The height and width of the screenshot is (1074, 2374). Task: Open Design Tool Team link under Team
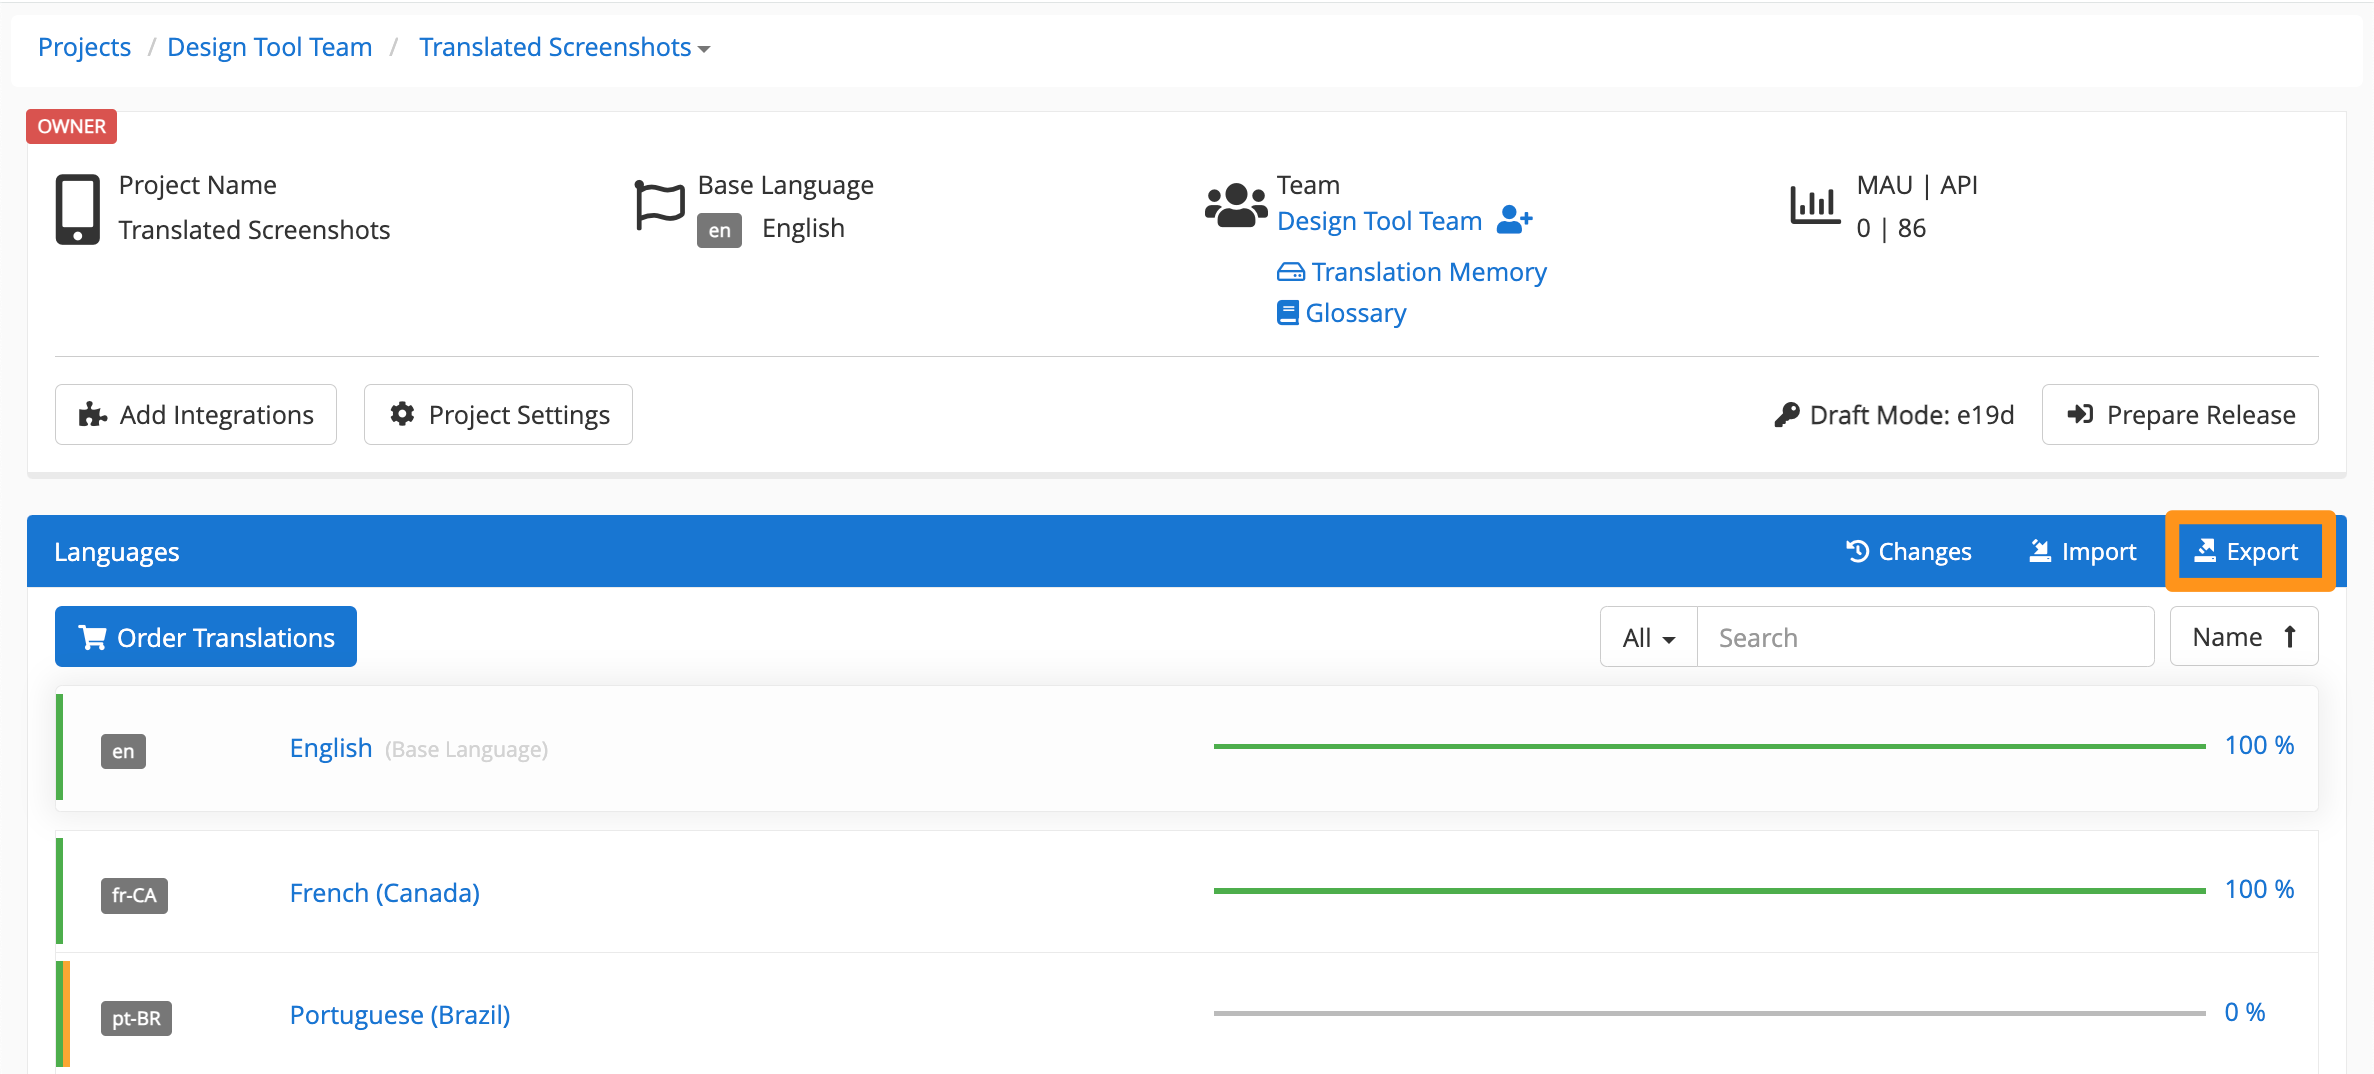coord(1379,221)
